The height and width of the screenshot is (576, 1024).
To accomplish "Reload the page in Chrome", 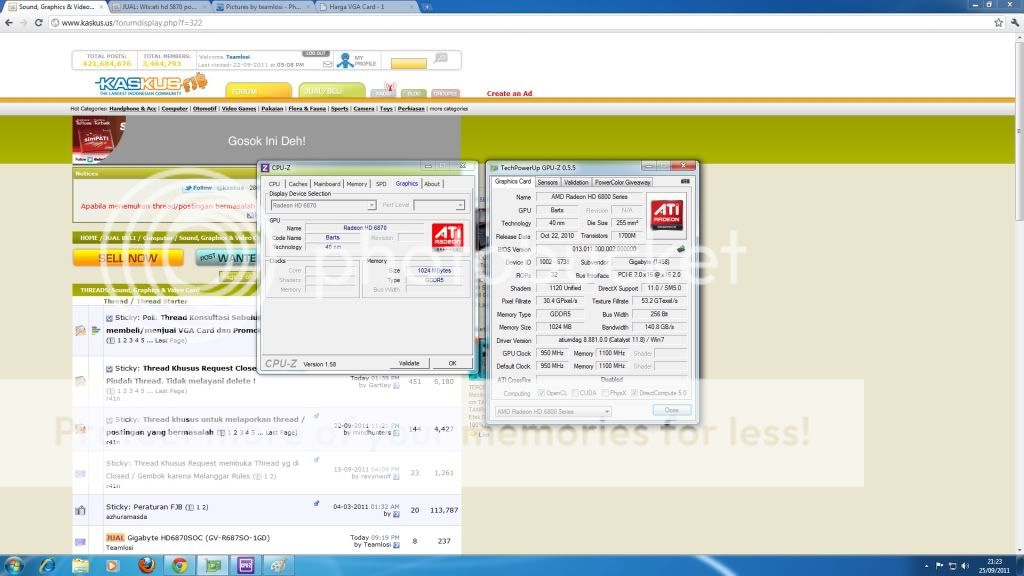I will 39,22.
